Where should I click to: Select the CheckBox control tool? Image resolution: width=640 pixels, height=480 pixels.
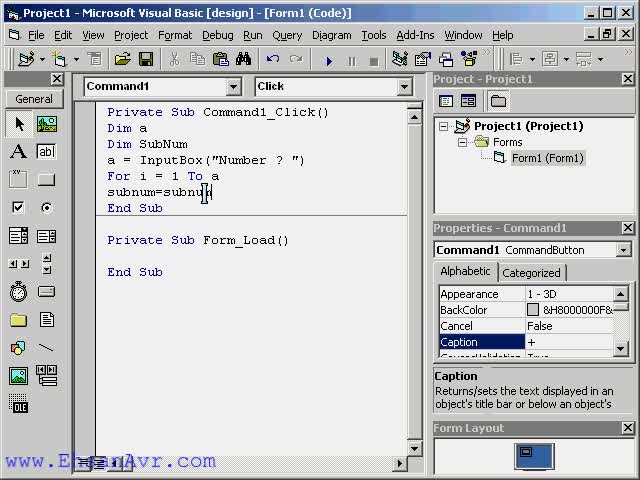19,207
